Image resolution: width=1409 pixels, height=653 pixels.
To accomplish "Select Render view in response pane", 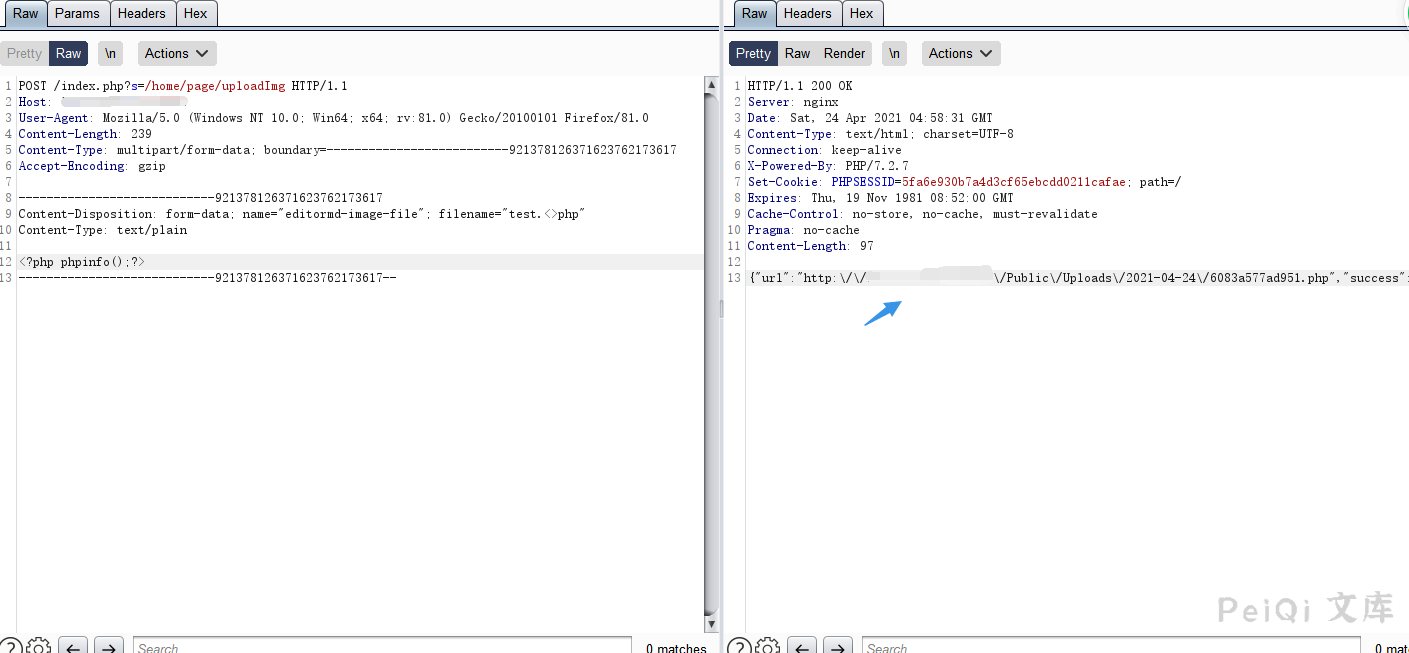I will [845, 54].
